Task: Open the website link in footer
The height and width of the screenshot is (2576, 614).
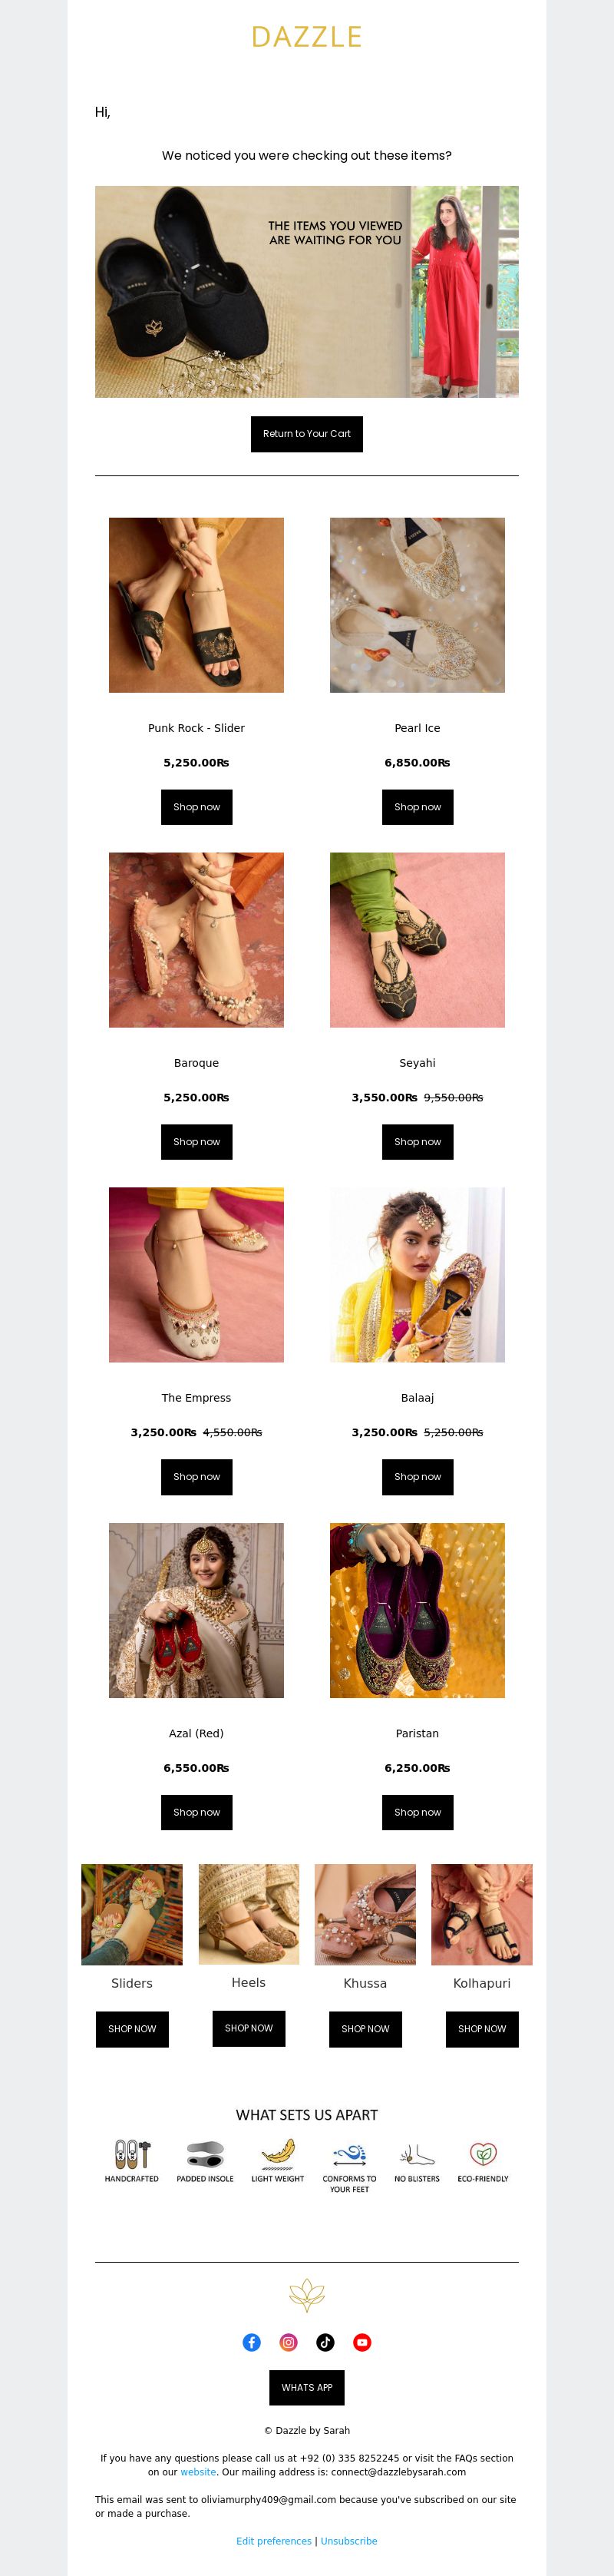Action: pos(198,2471)
